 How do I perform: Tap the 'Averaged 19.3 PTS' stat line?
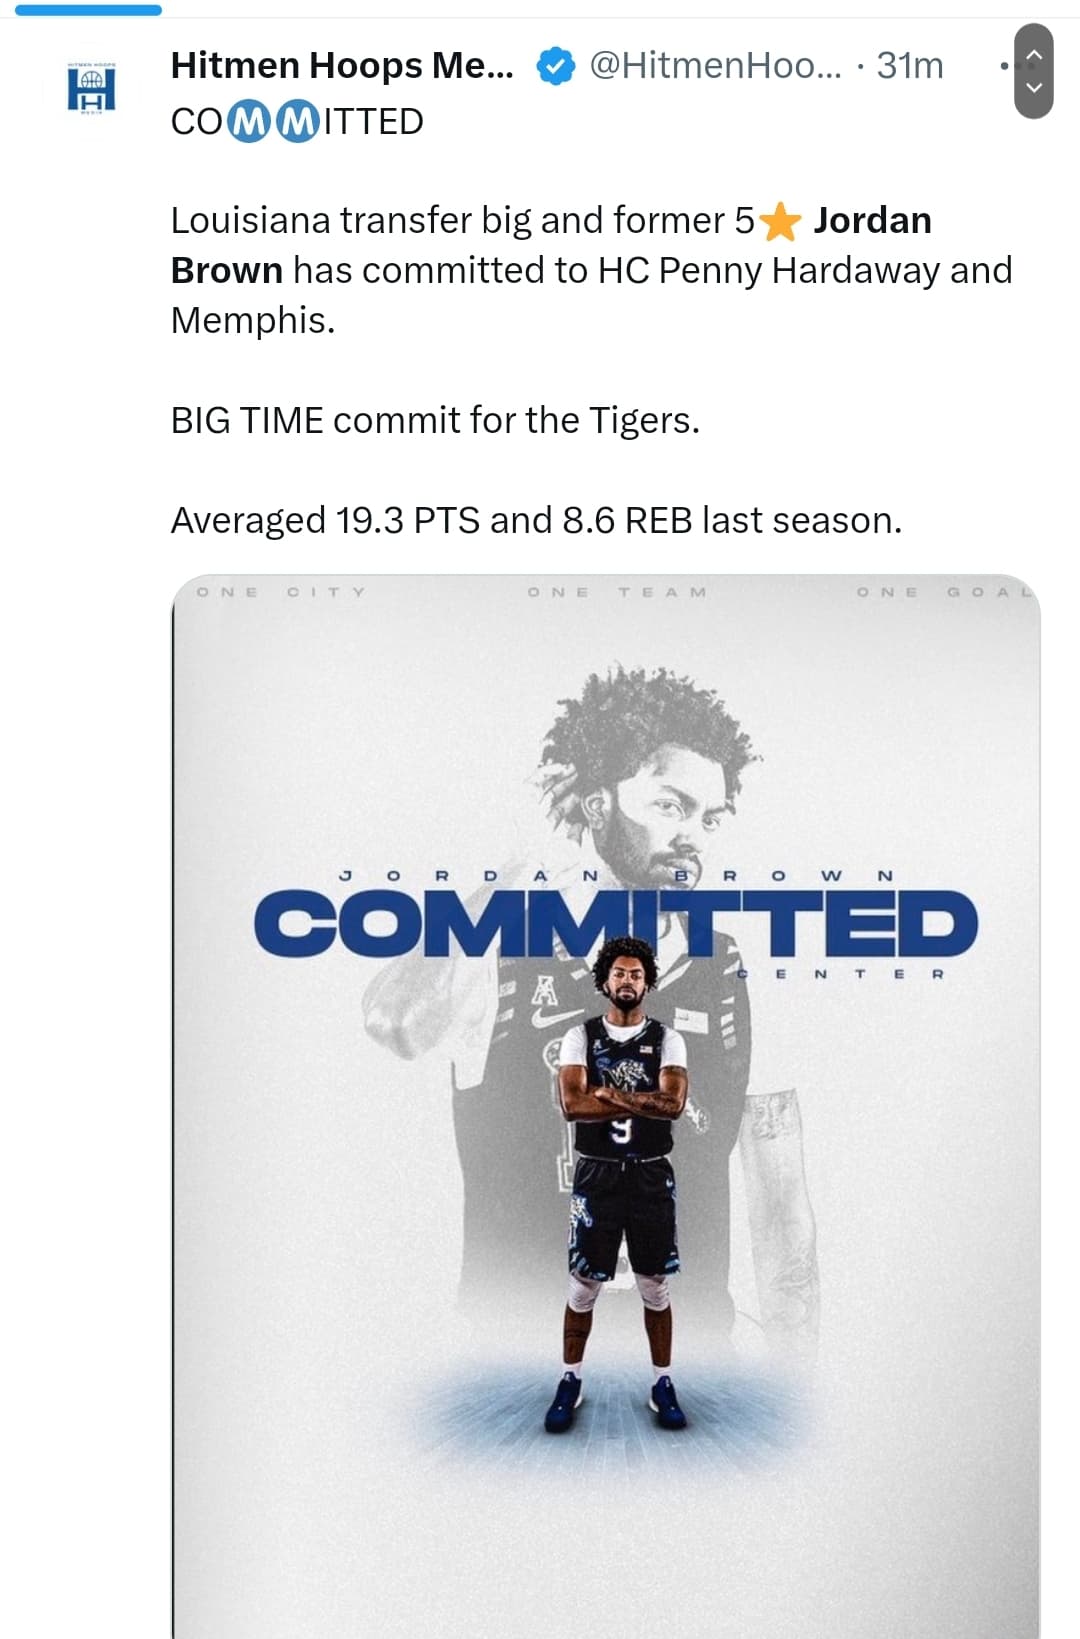pyautogui.click(x=536, y=521)
